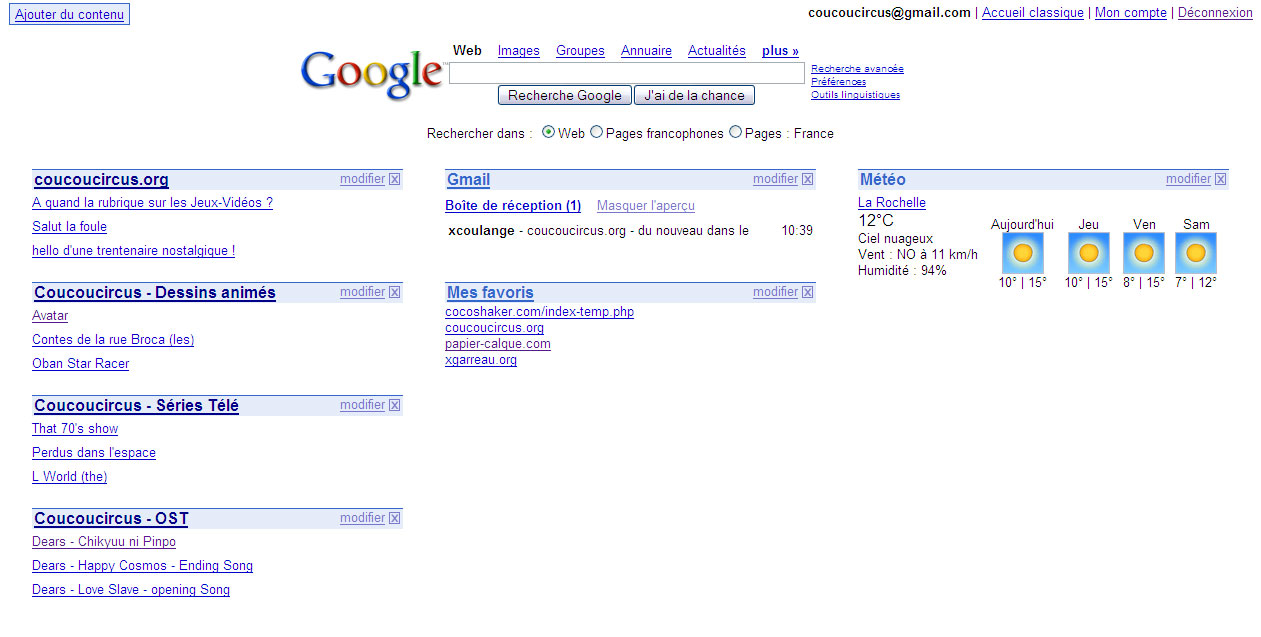This screenshot has height=637, width=1261.
Task: Switch to the Annuaire search tab
Action: (x=646, y=51)
